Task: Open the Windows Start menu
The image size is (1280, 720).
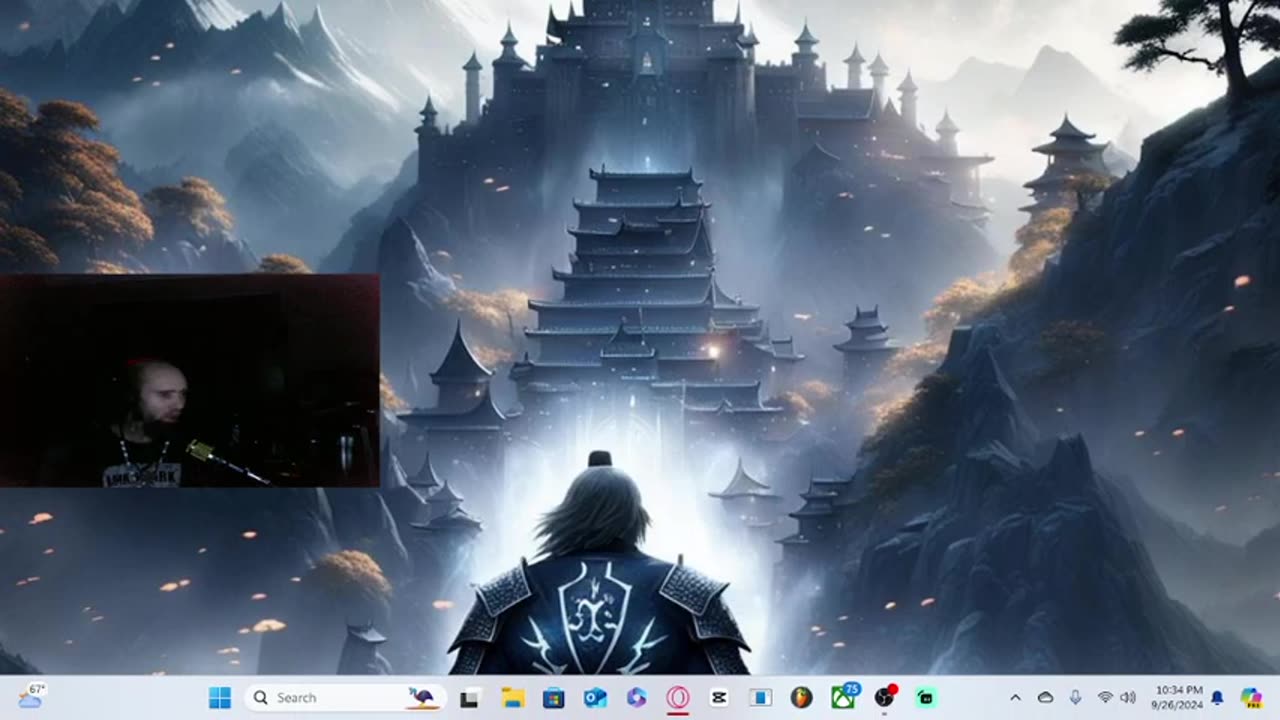Action: point(220,697)
